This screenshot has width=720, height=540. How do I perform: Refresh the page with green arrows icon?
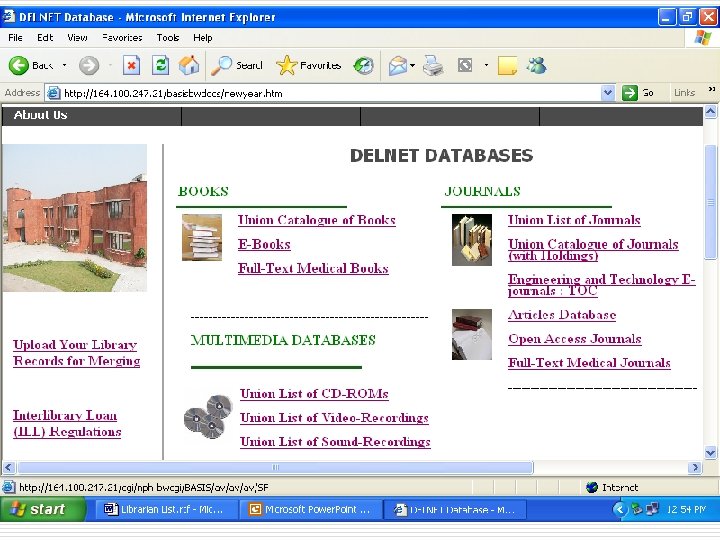coord(160,65)
